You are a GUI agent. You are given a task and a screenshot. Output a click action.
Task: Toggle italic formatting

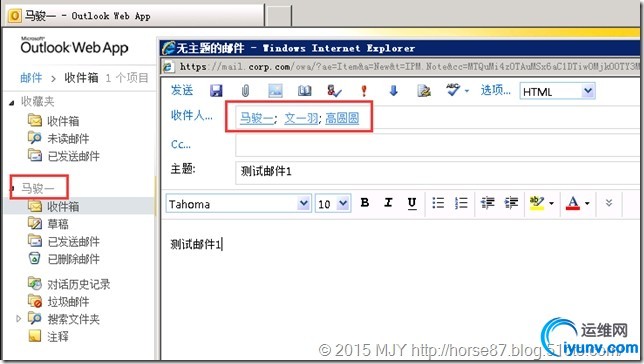pos(388,203)
